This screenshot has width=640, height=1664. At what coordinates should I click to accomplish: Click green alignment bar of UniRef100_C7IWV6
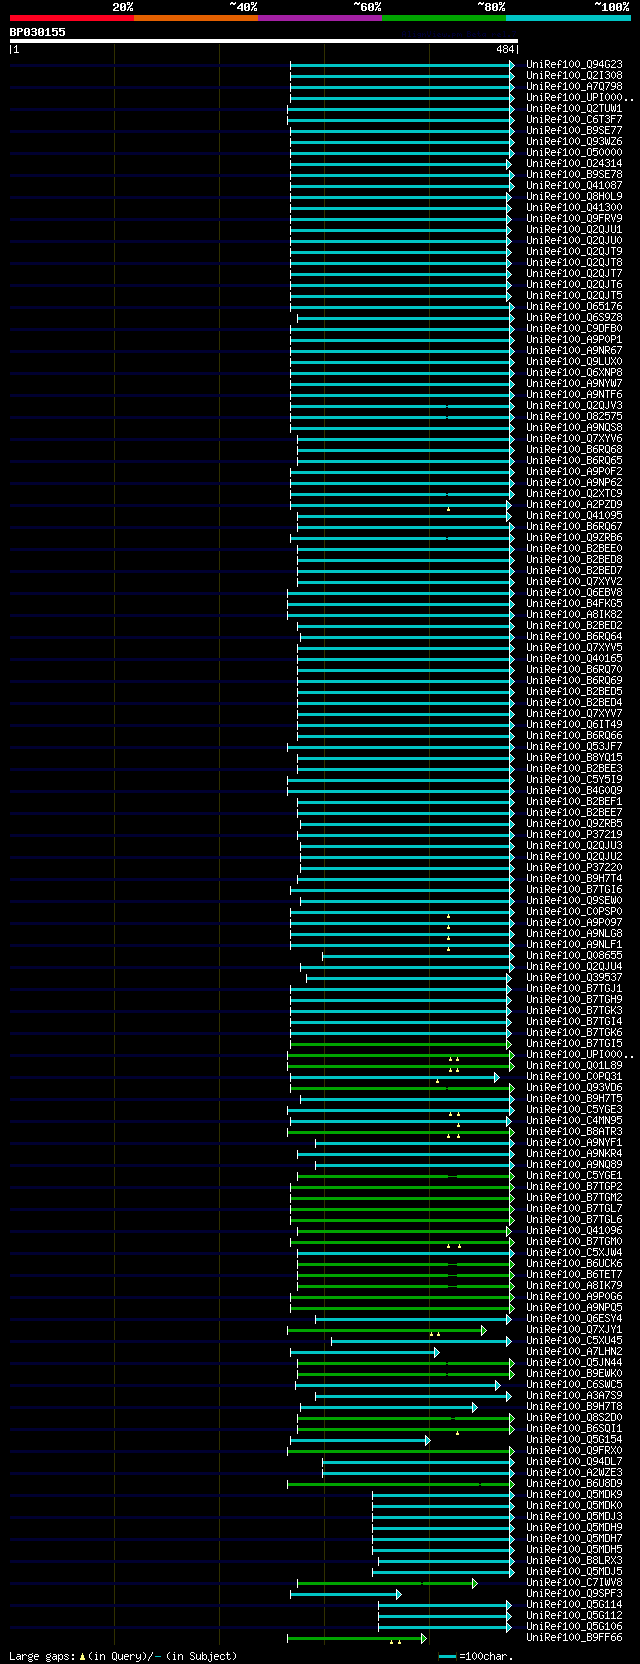tap(387, 1583)
